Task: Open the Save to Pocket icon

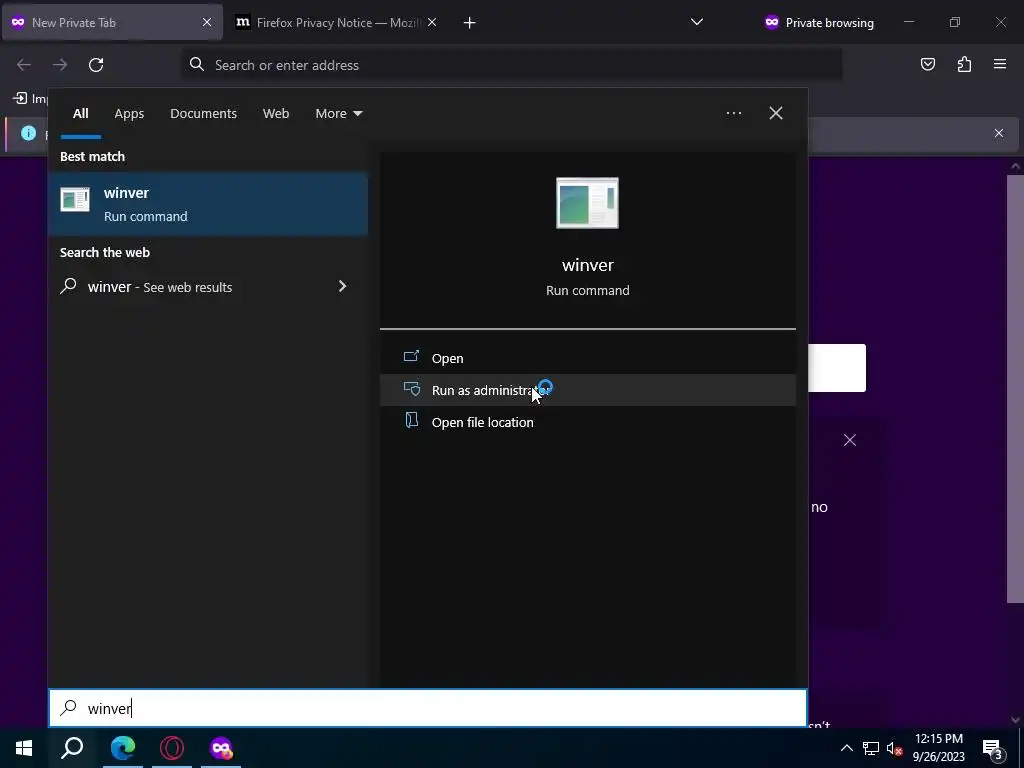Action: coord(928,64)
